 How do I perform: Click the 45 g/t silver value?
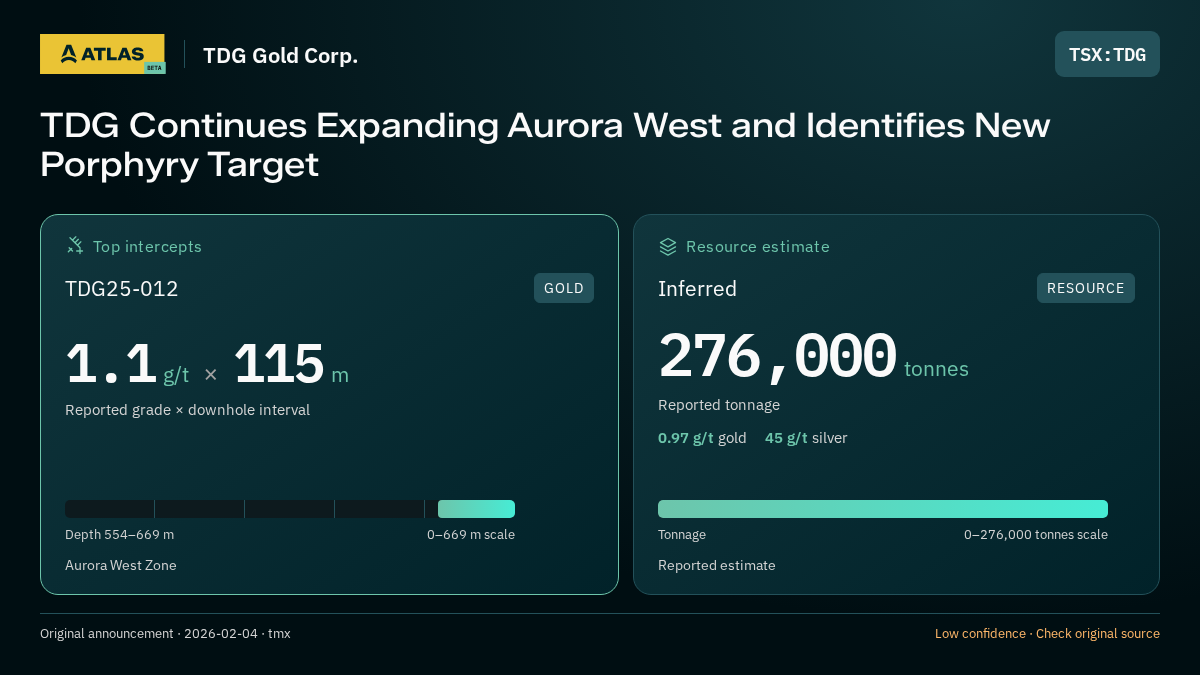(x=806, y=438)
